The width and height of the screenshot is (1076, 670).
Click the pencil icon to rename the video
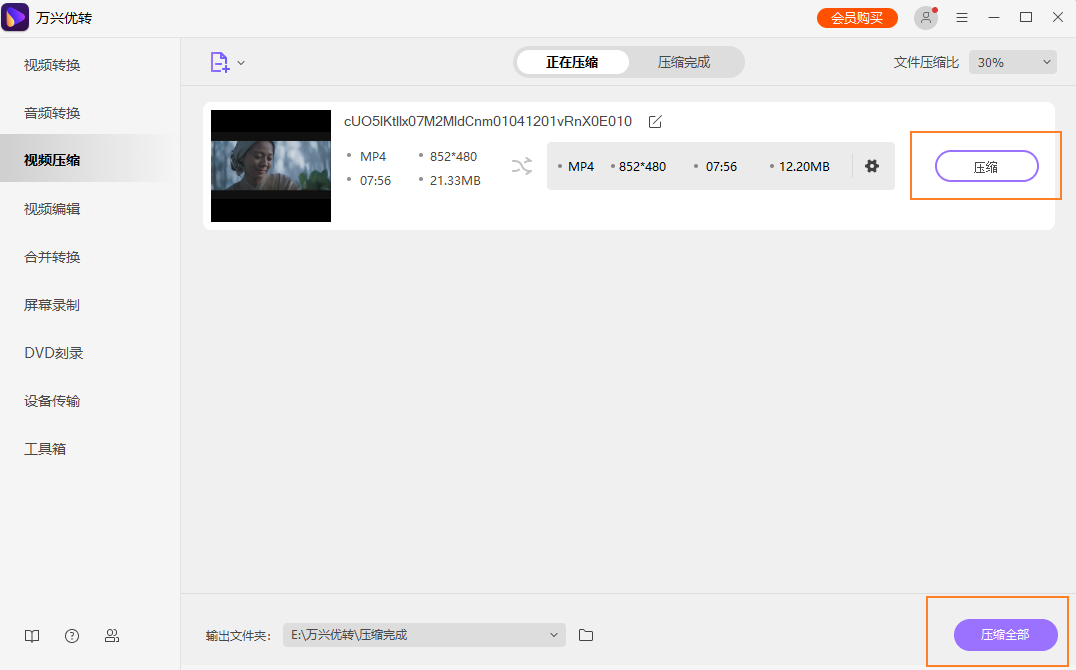pyautogui.click(x=655, y=122)
